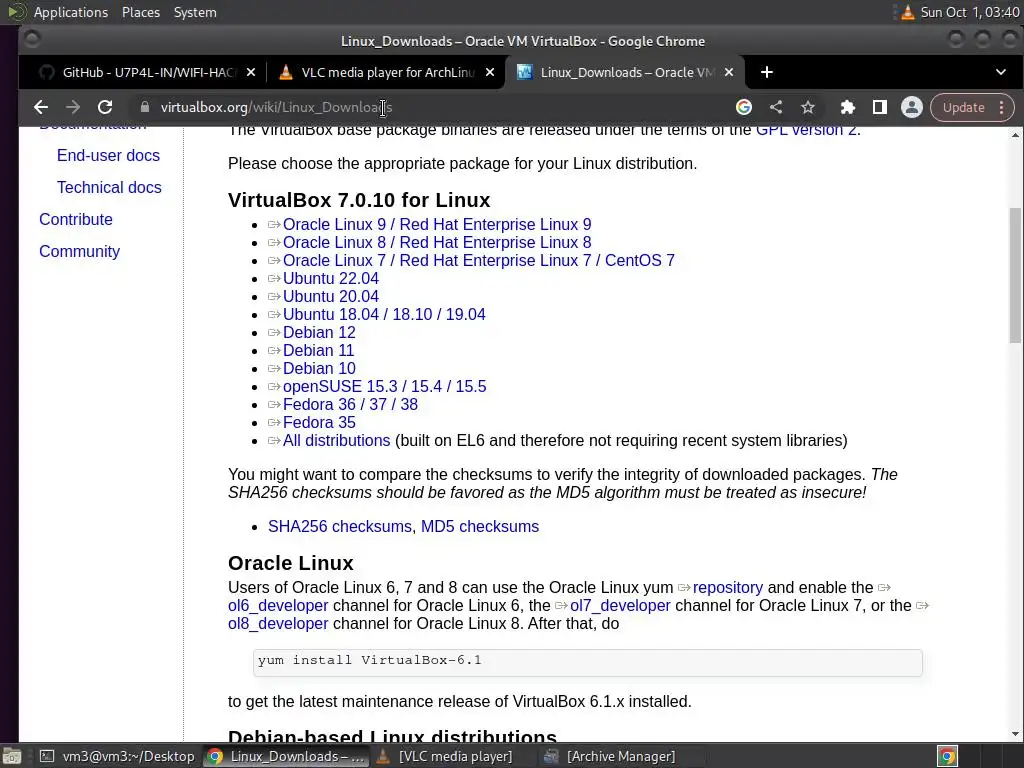Image resolution: width=1024 pixels, height=768 pixels.
Task: Switch to the vm3@vm3 Desktop terminal
Action: 118,756
